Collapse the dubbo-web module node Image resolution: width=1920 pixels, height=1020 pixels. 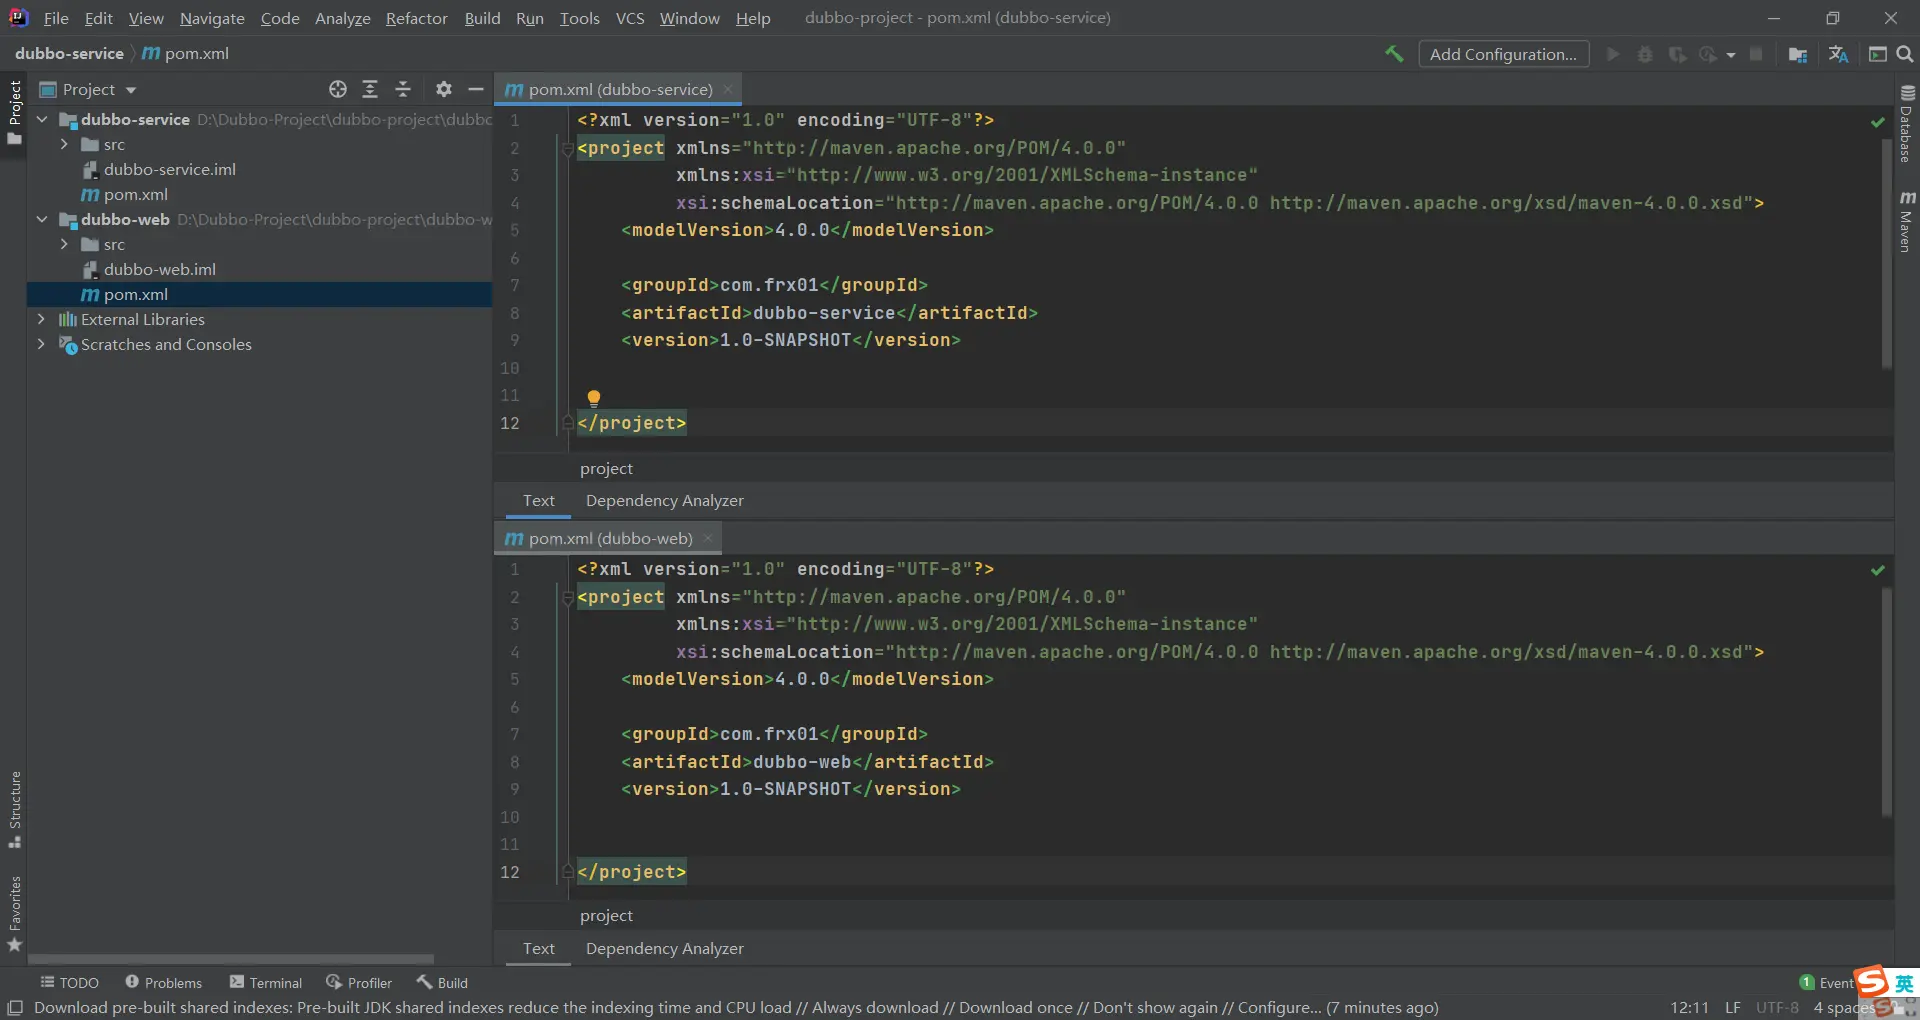[42, 219]
